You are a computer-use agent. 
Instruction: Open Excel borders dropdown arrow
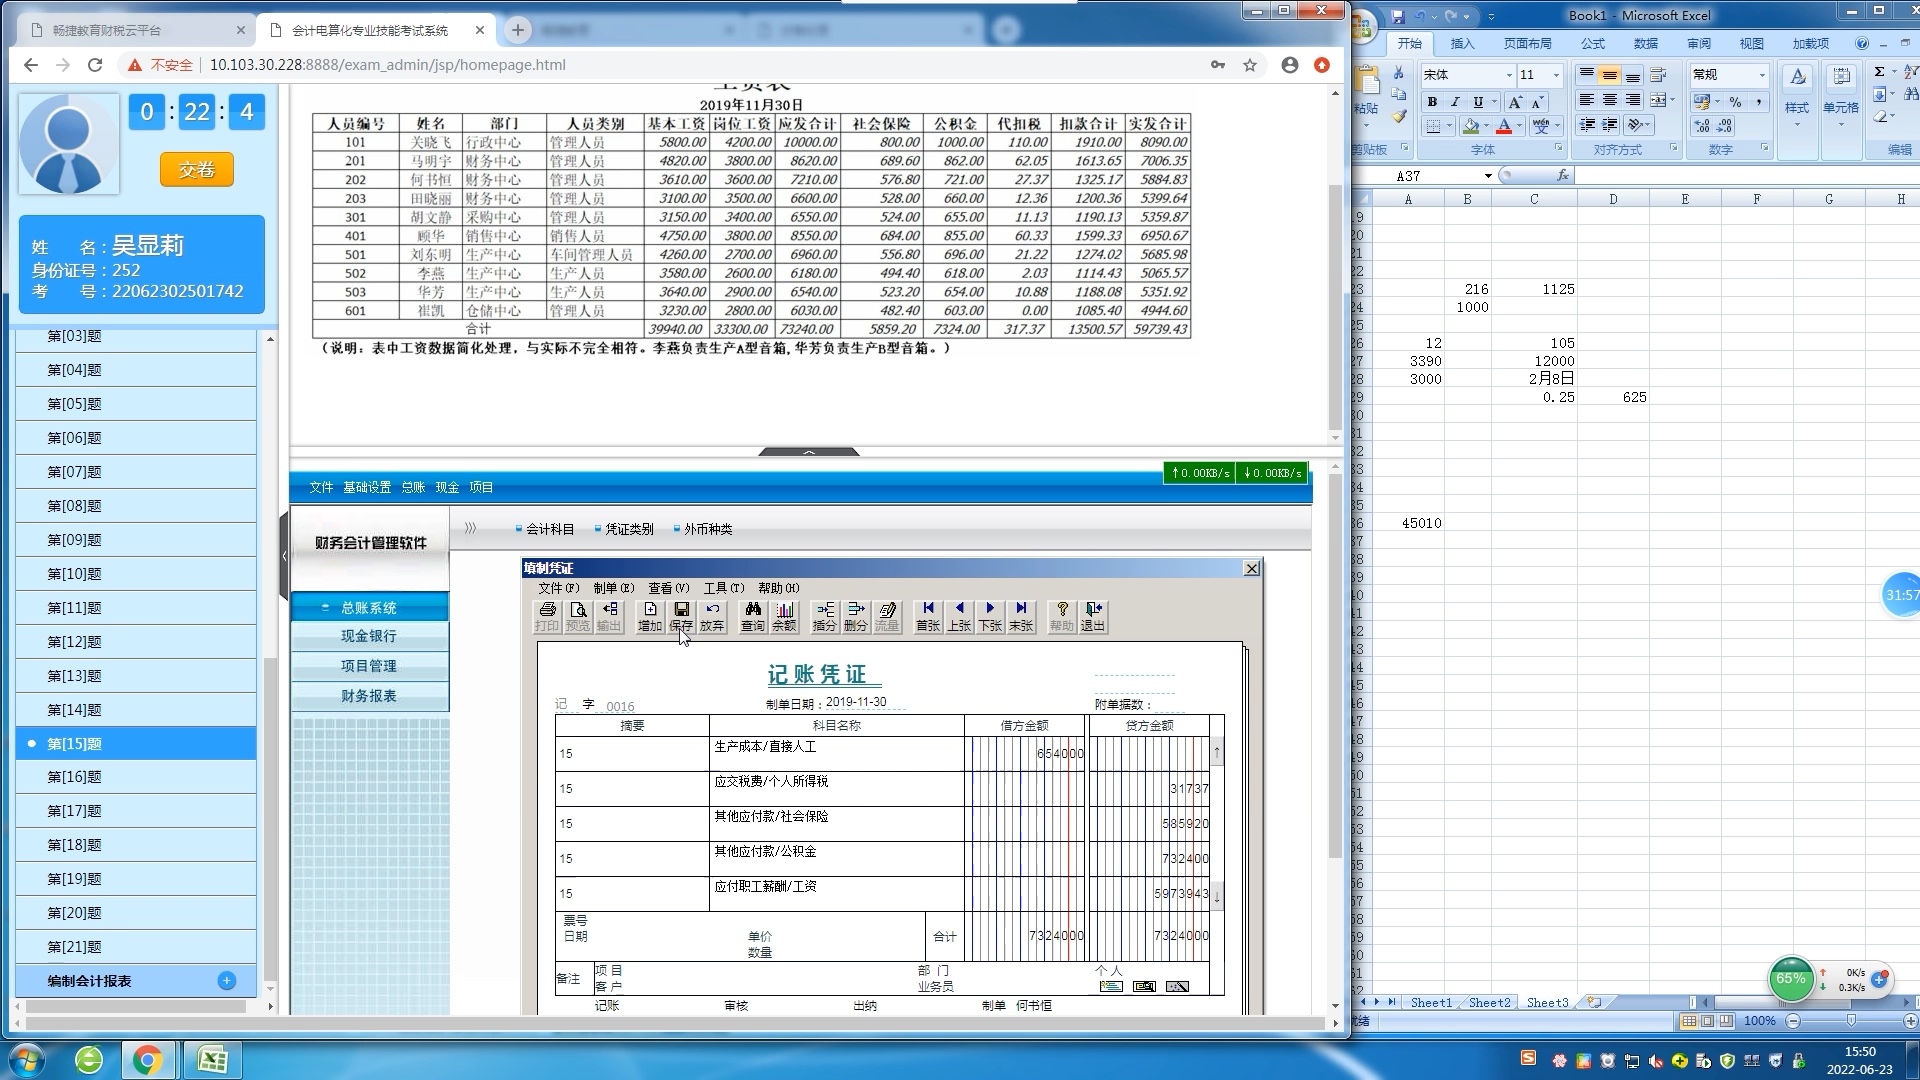[x=1449, y=126]
